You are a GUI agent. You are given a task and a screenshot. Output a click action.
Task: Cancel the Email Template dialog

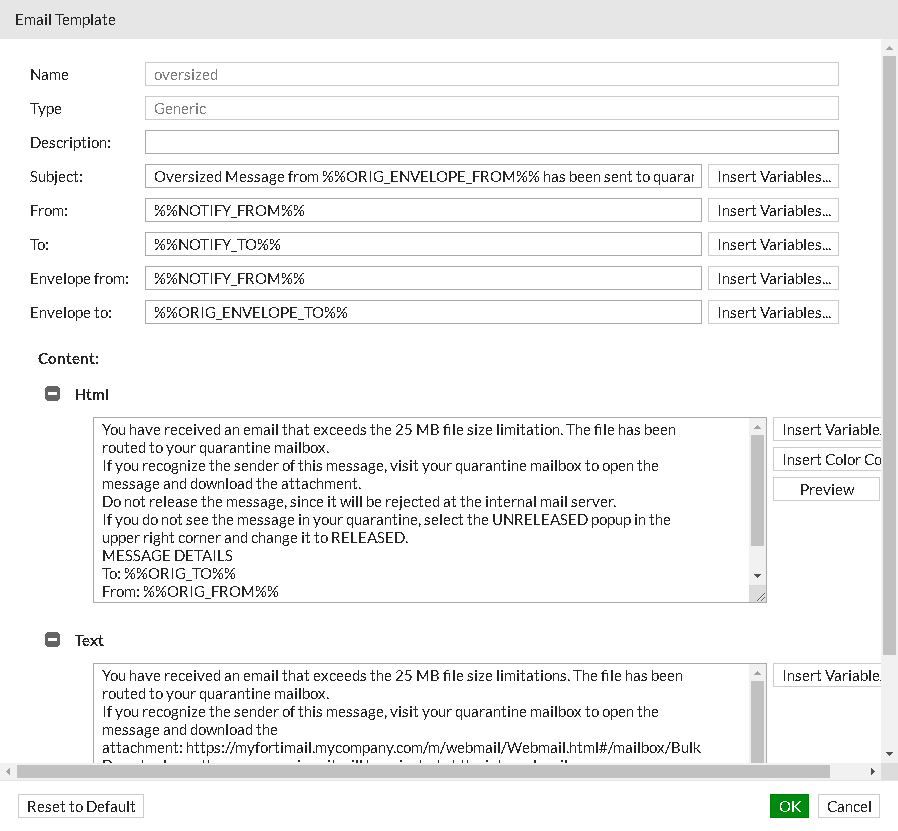[848, 806]
